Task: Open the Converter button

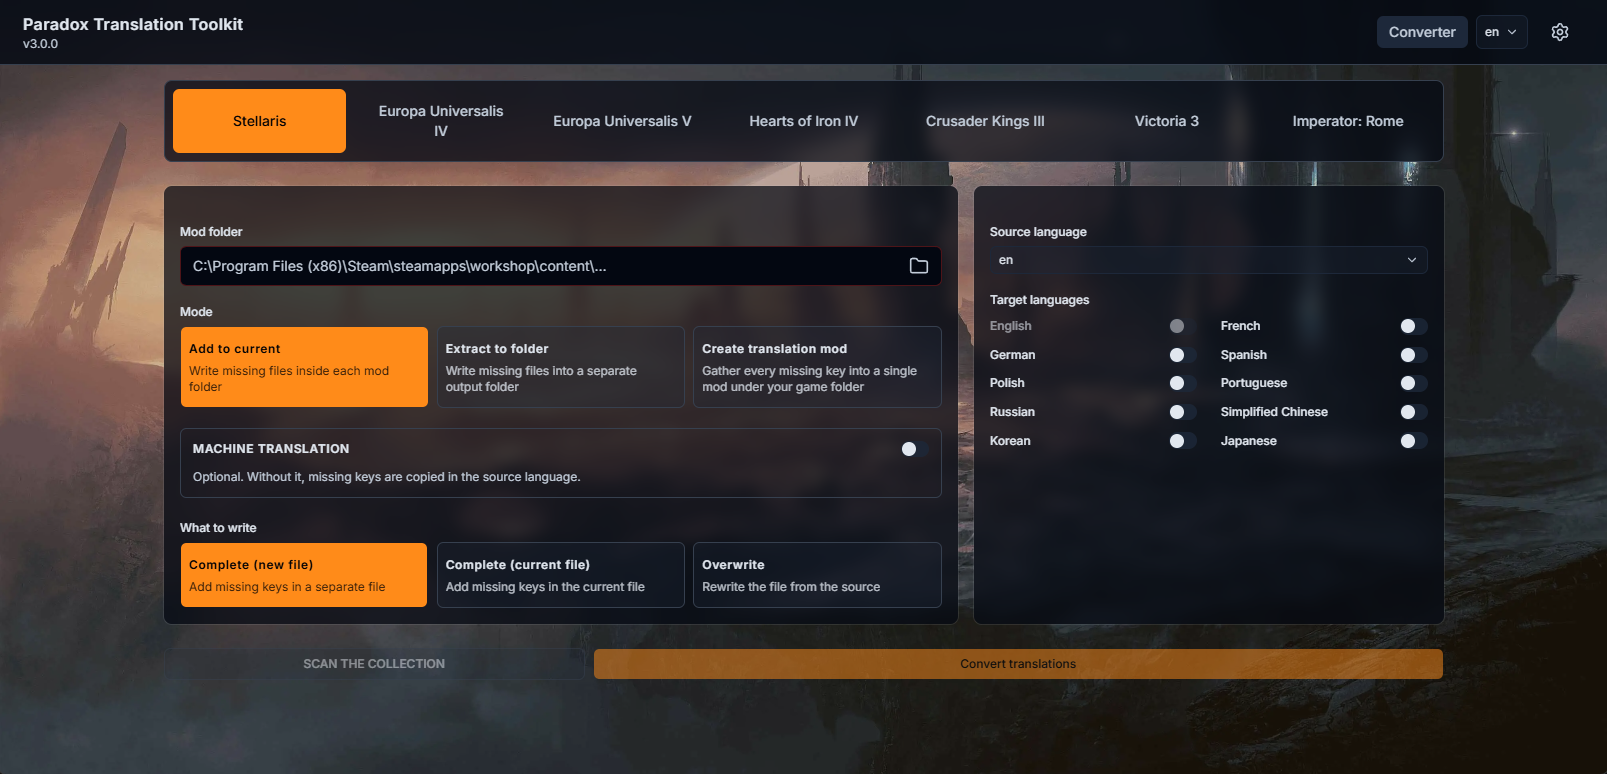Action: (1422, 32)
